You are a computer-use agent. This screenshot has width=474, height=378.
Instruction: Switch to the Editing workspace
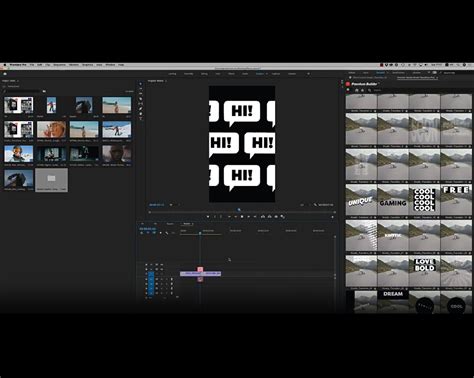coord(204,74)
